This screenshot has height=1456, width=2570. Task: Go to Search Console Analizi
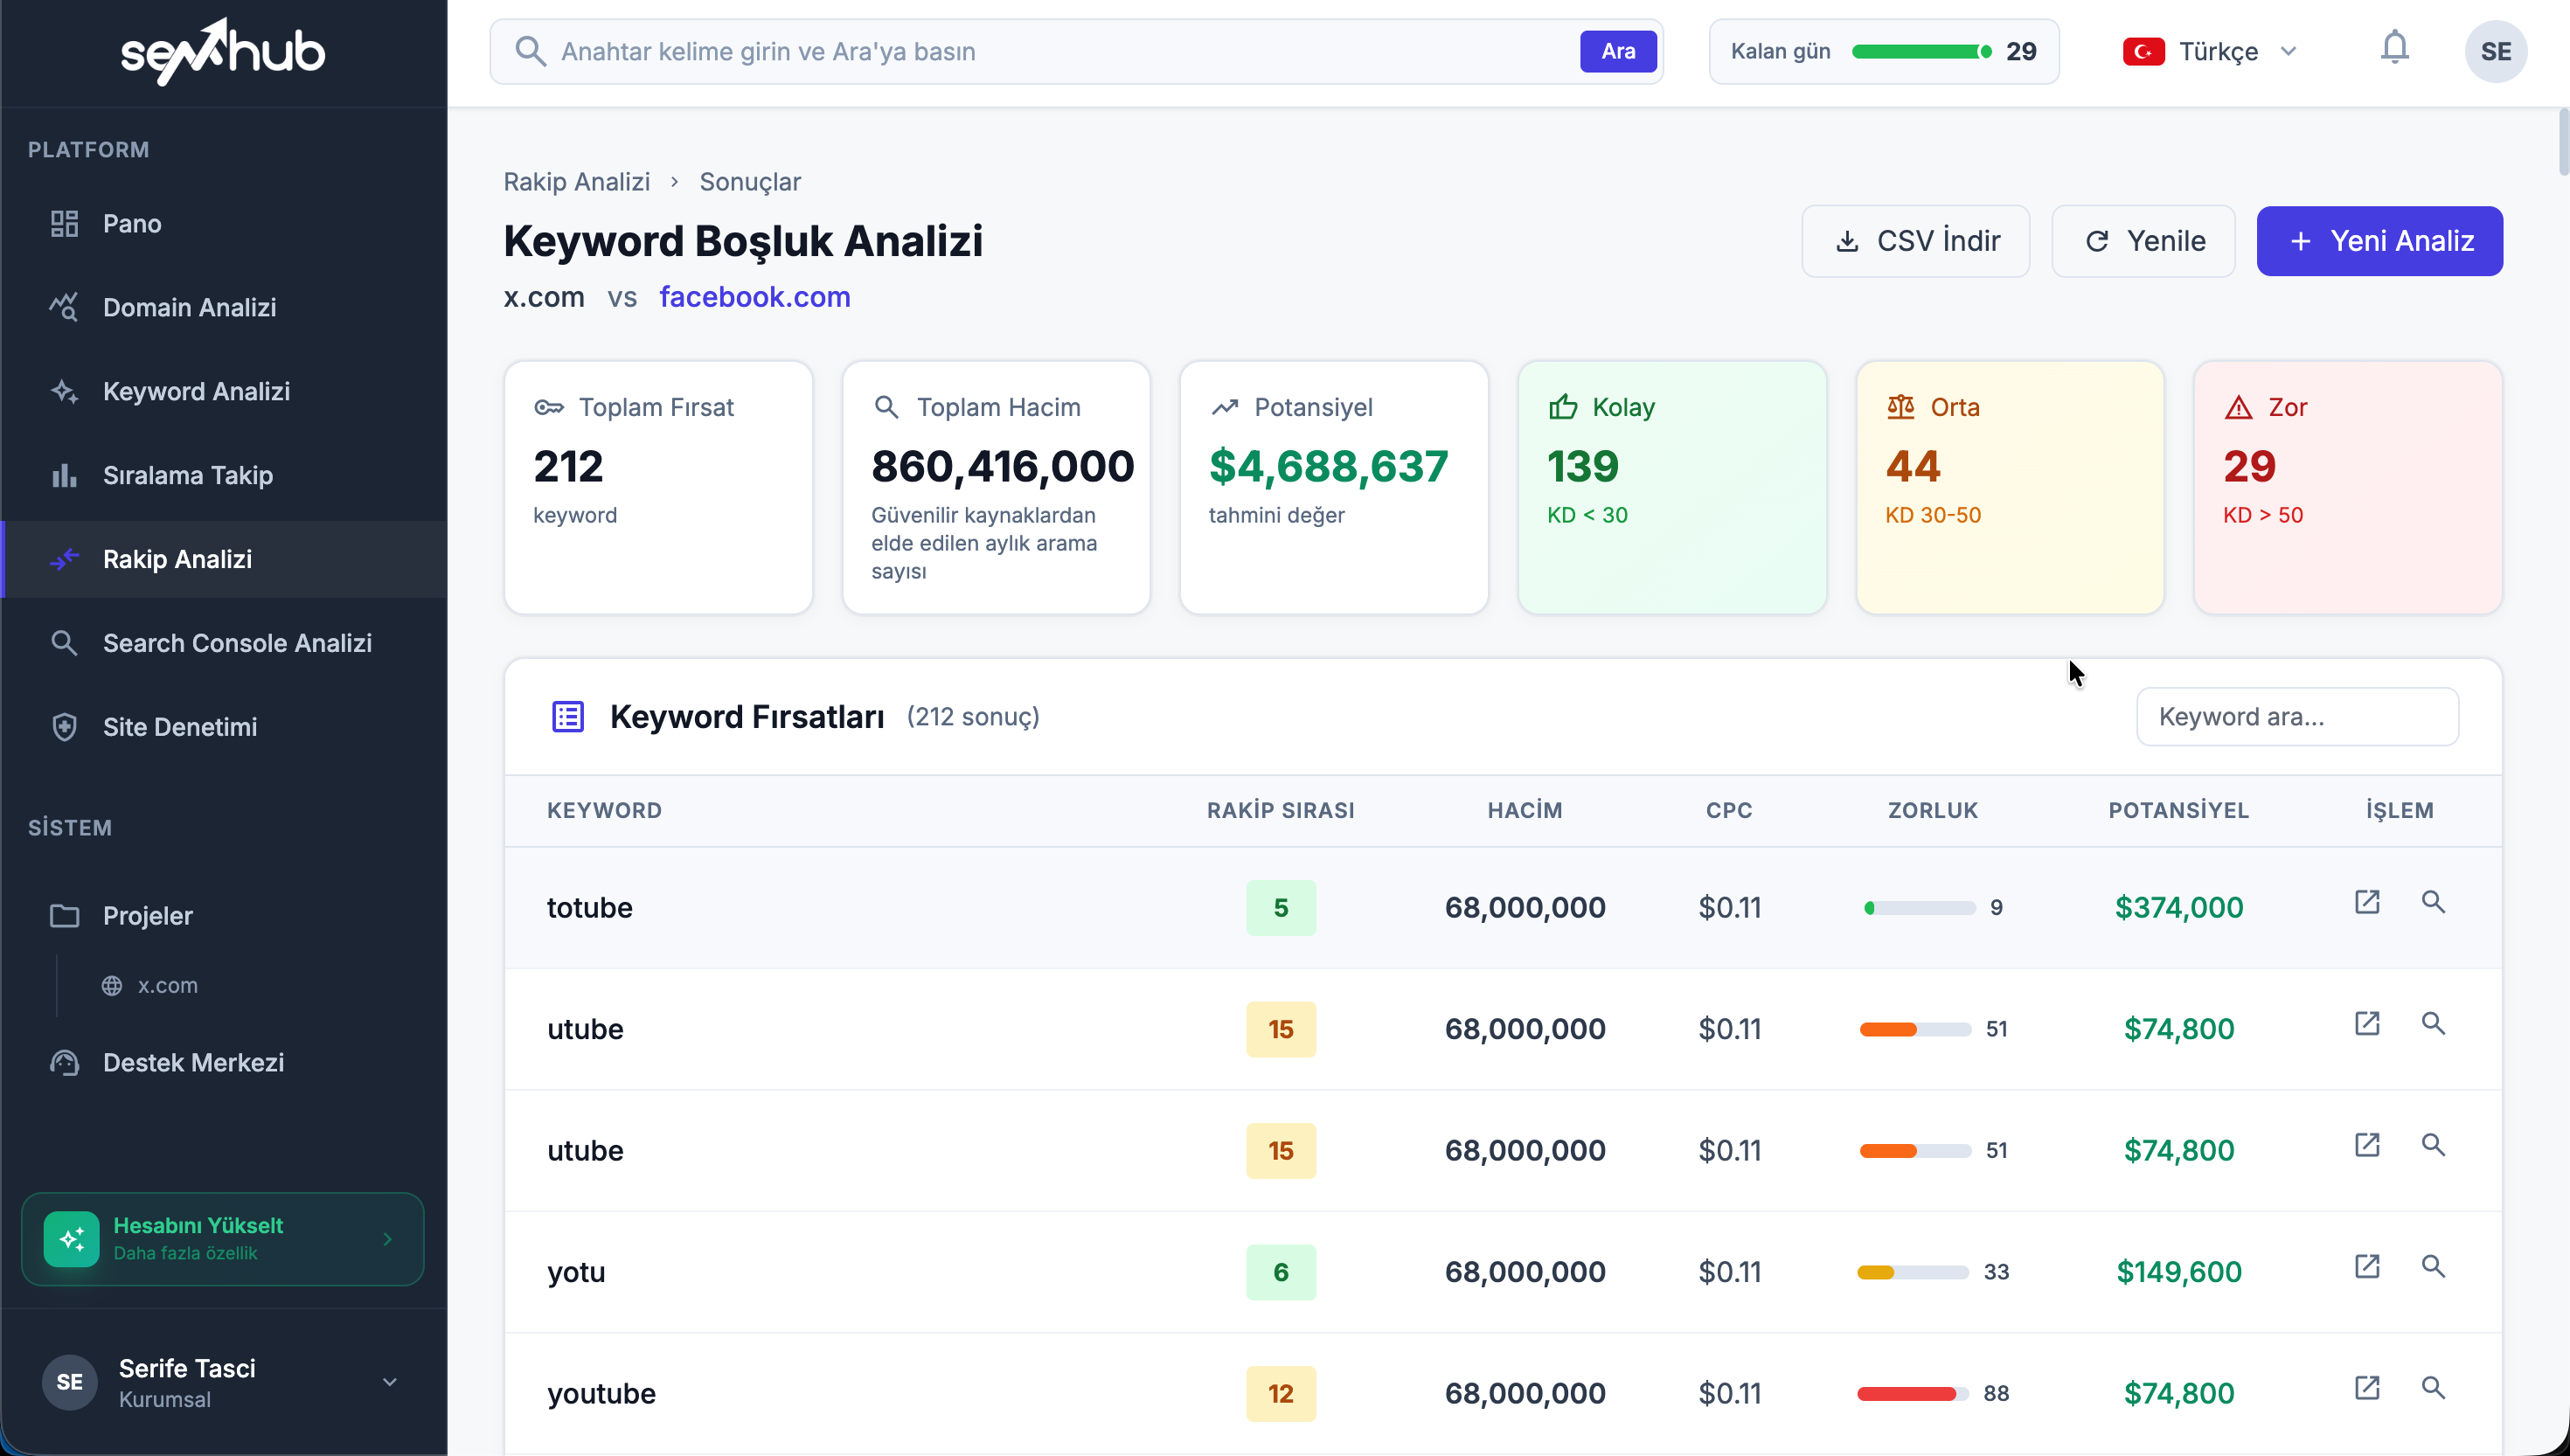point(237,643)
